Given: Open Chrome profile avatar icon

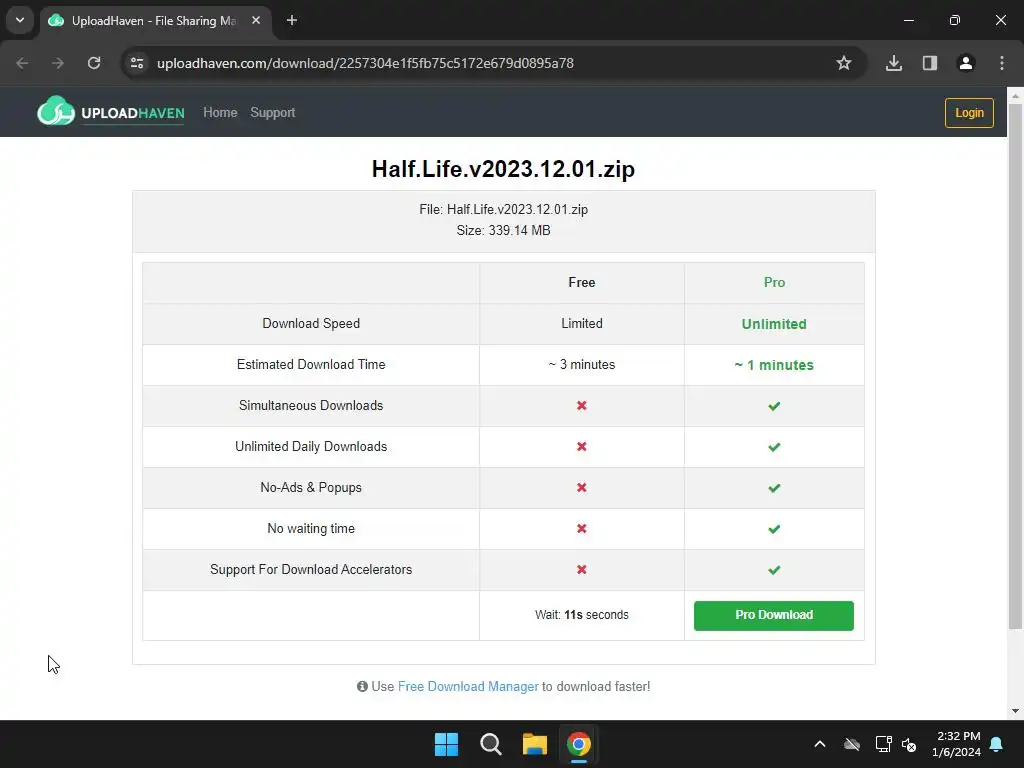Looking at the screenshot, I should pos(966,63).
